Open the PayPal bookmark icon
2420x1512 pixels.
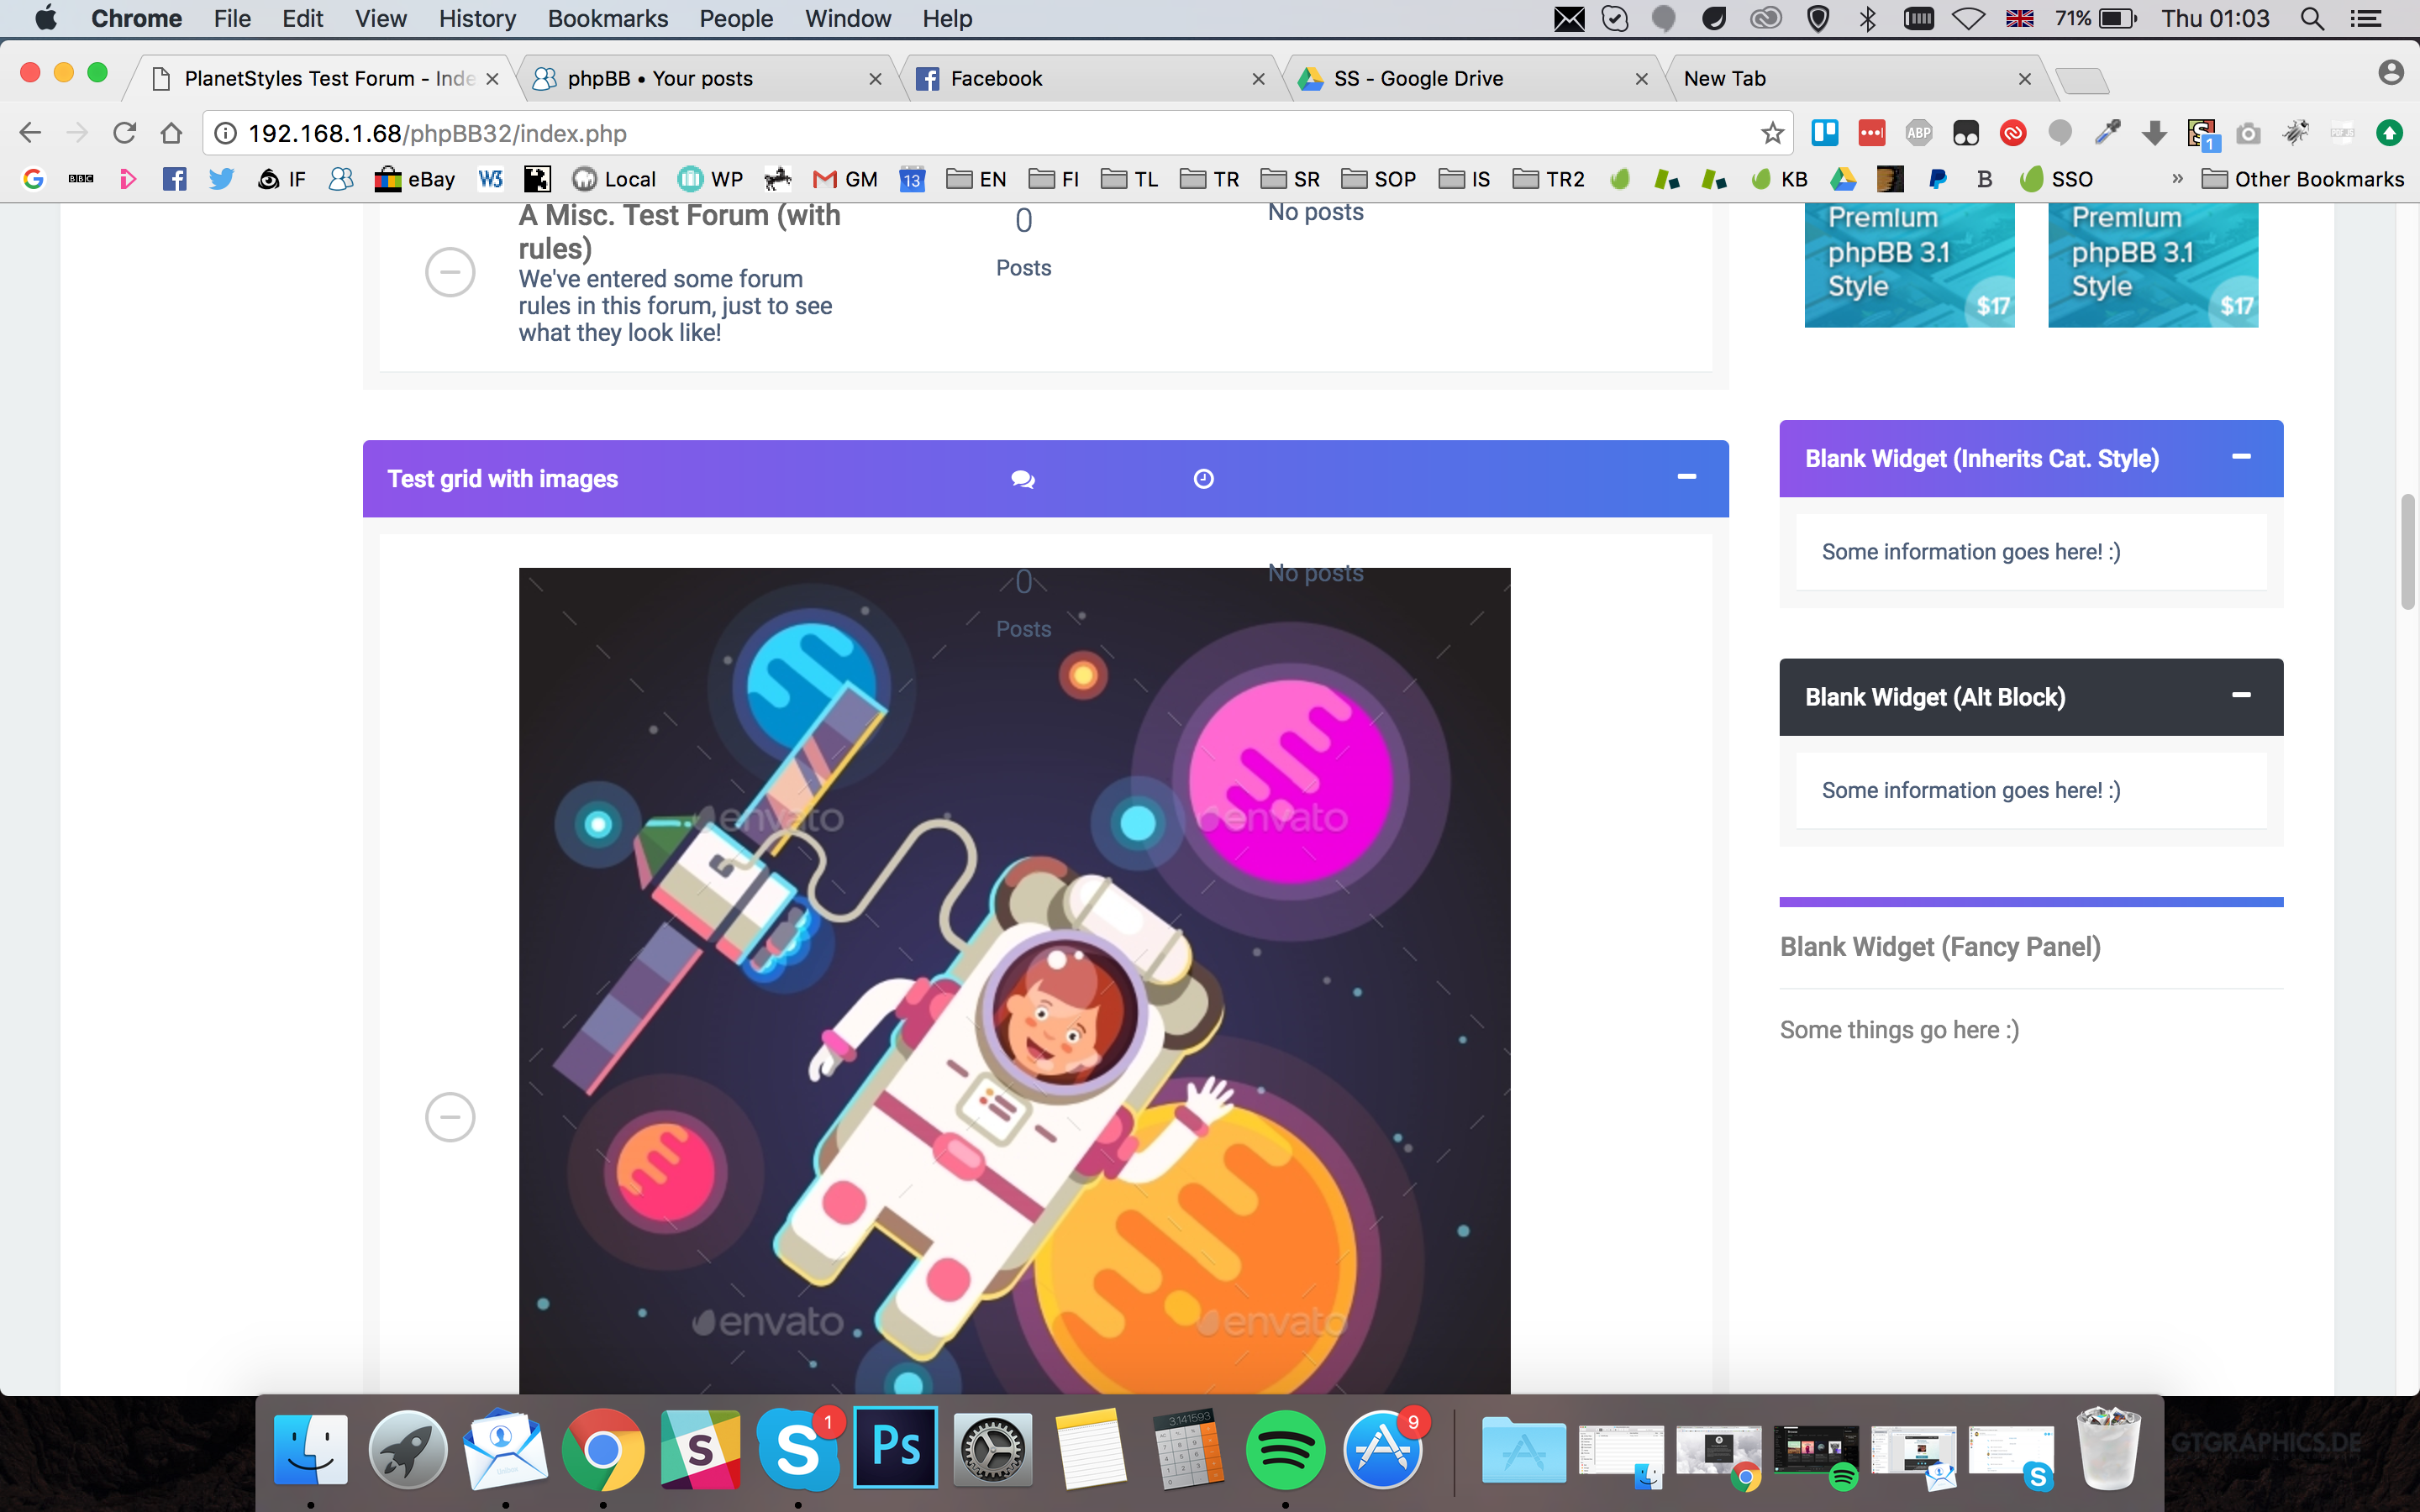pyautogui.click(x=1937, y=179)
